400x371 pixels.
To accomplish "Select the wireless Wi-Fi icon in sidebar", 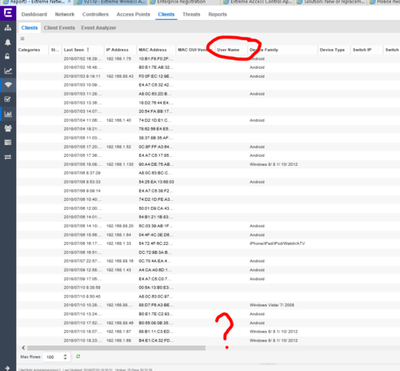I will tap(8, 85).
